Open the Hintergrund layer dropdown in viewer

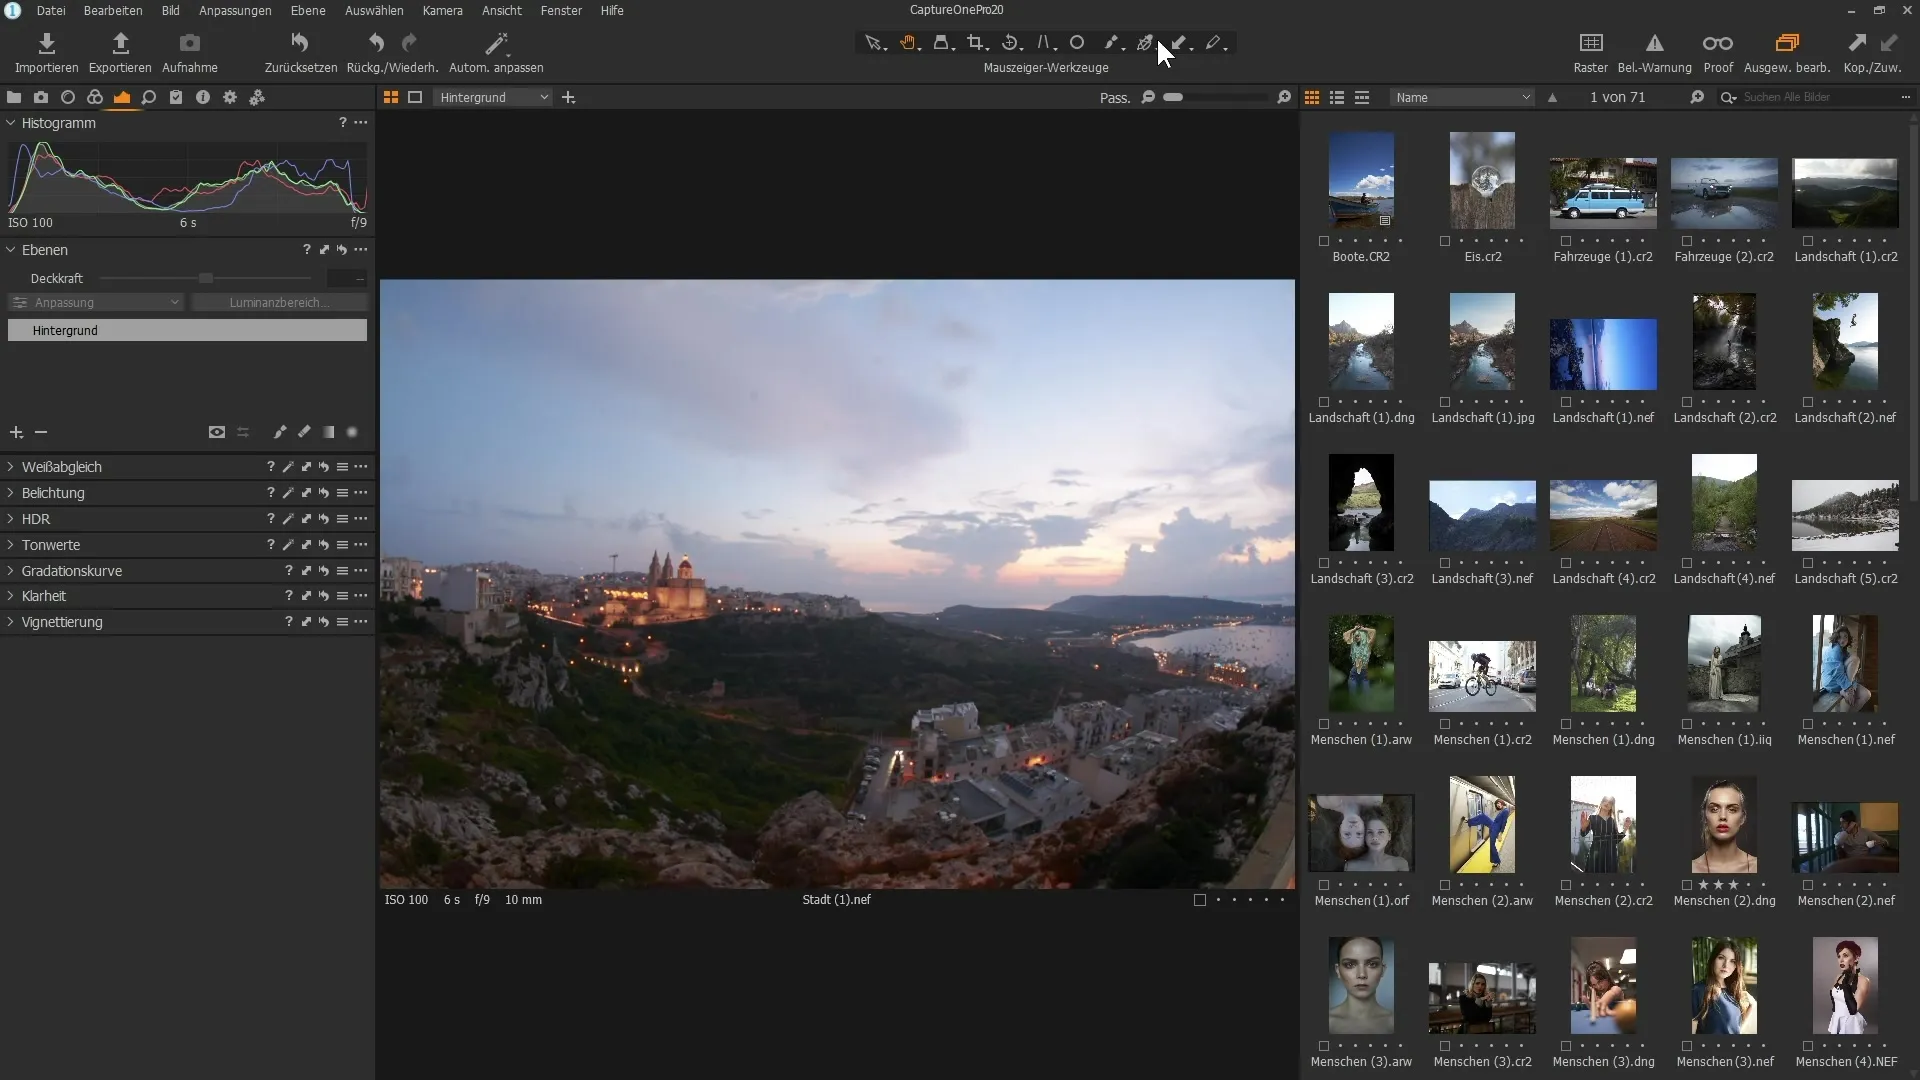493,97
